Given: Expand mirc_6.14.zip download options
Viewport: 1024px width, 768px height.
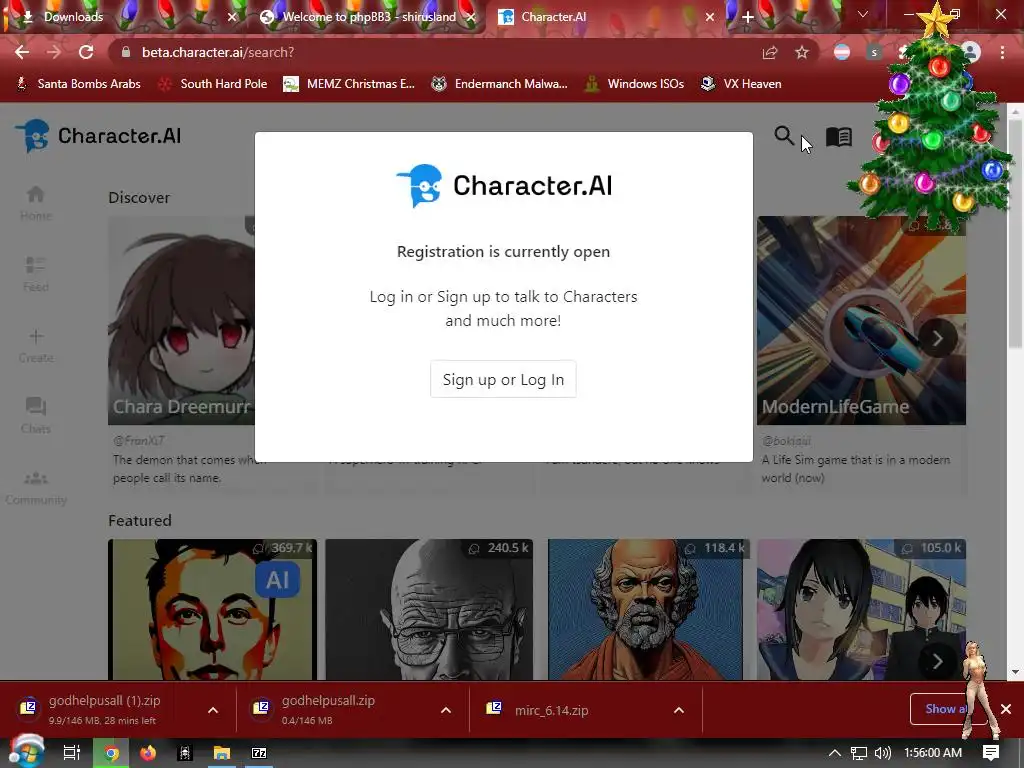Looking at the screenshot, I should (679, 710).
